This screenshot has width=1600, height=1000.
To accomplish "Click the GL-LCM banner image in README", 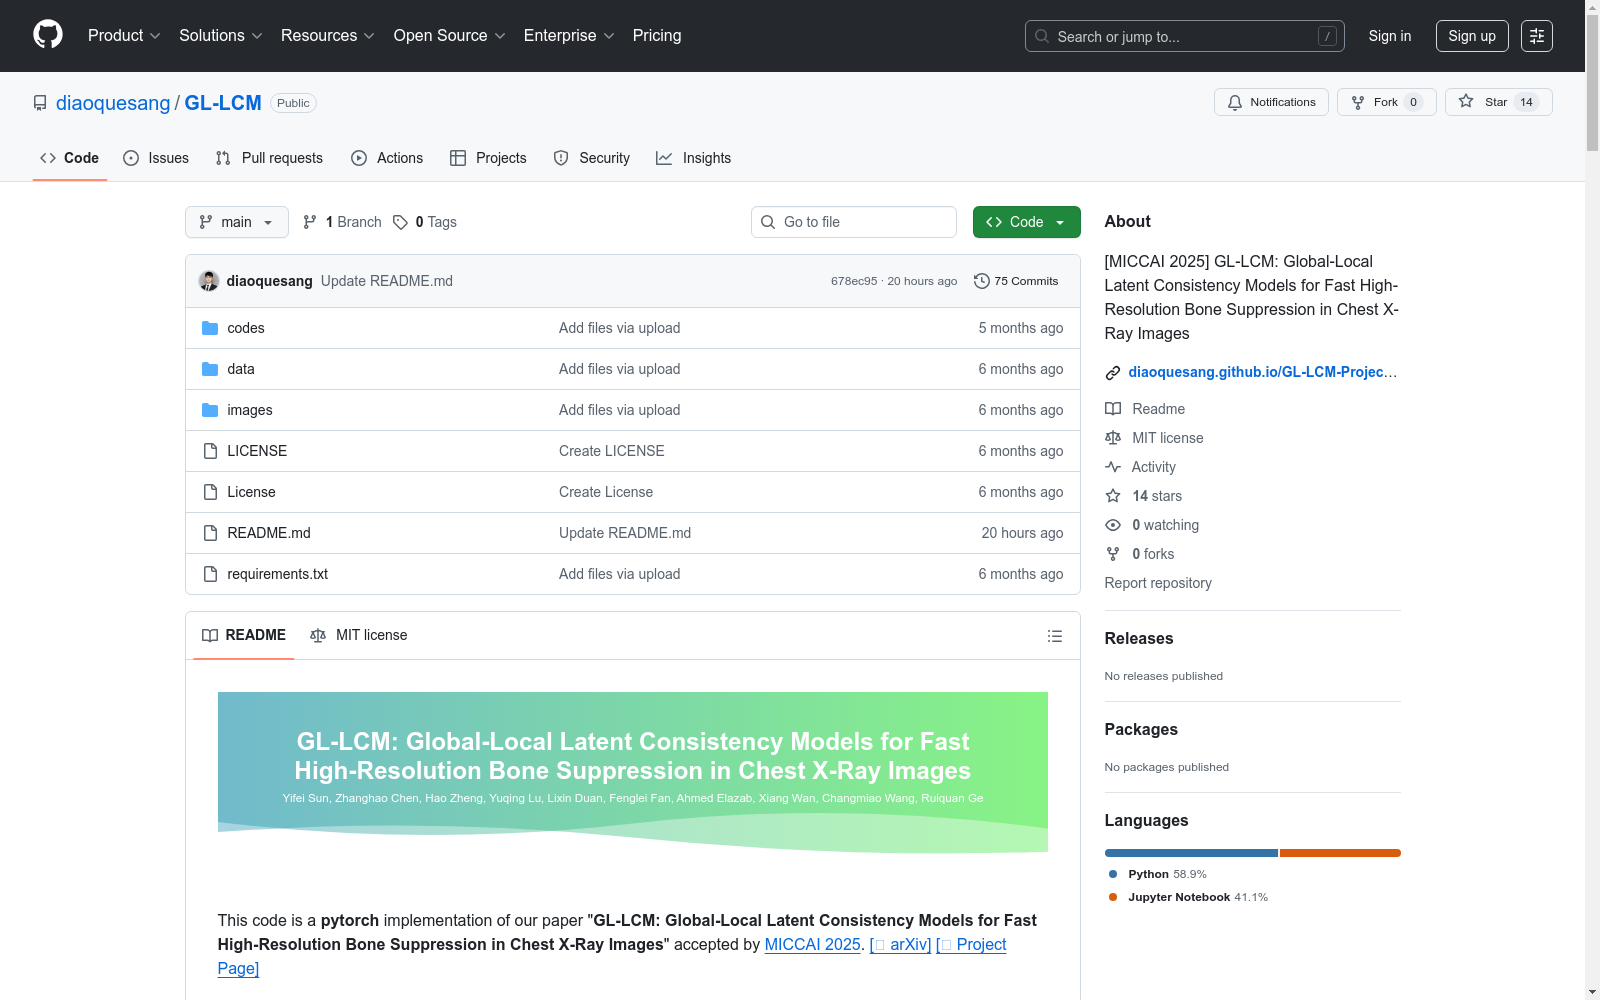I will (633, 773).
